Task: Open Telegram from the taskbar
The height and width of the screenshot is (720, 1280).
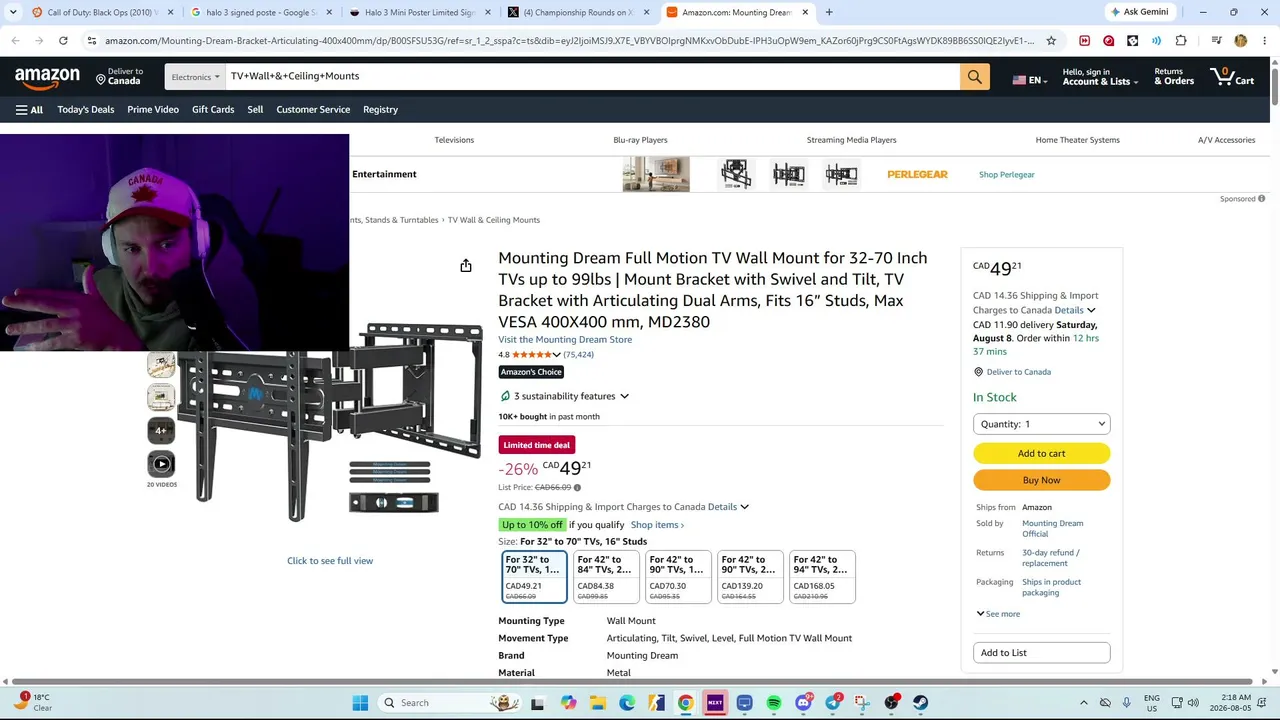Action: [833, 703]
